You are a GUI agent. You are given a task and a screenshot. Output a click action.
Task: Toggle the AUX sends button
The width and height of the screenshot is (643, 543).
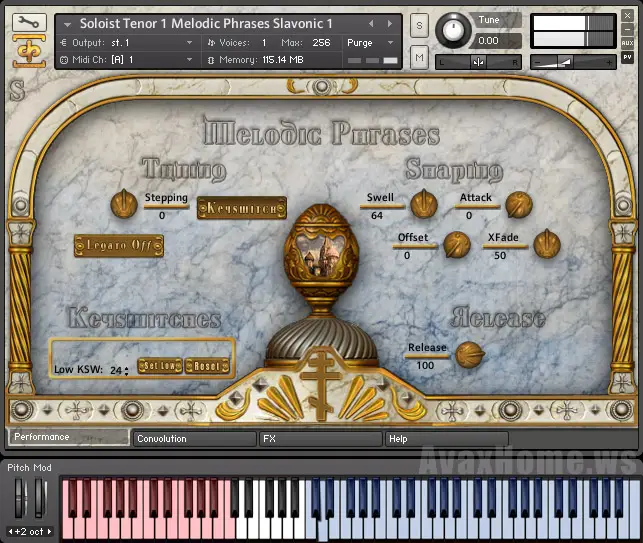click(x=627, y=43)
